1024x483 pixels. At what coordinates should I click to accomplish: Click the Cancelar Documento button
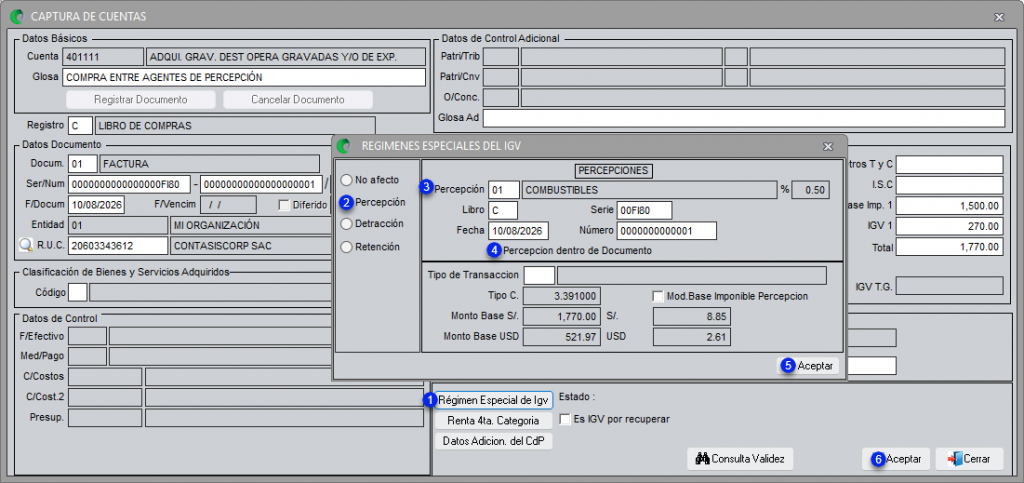298,100
